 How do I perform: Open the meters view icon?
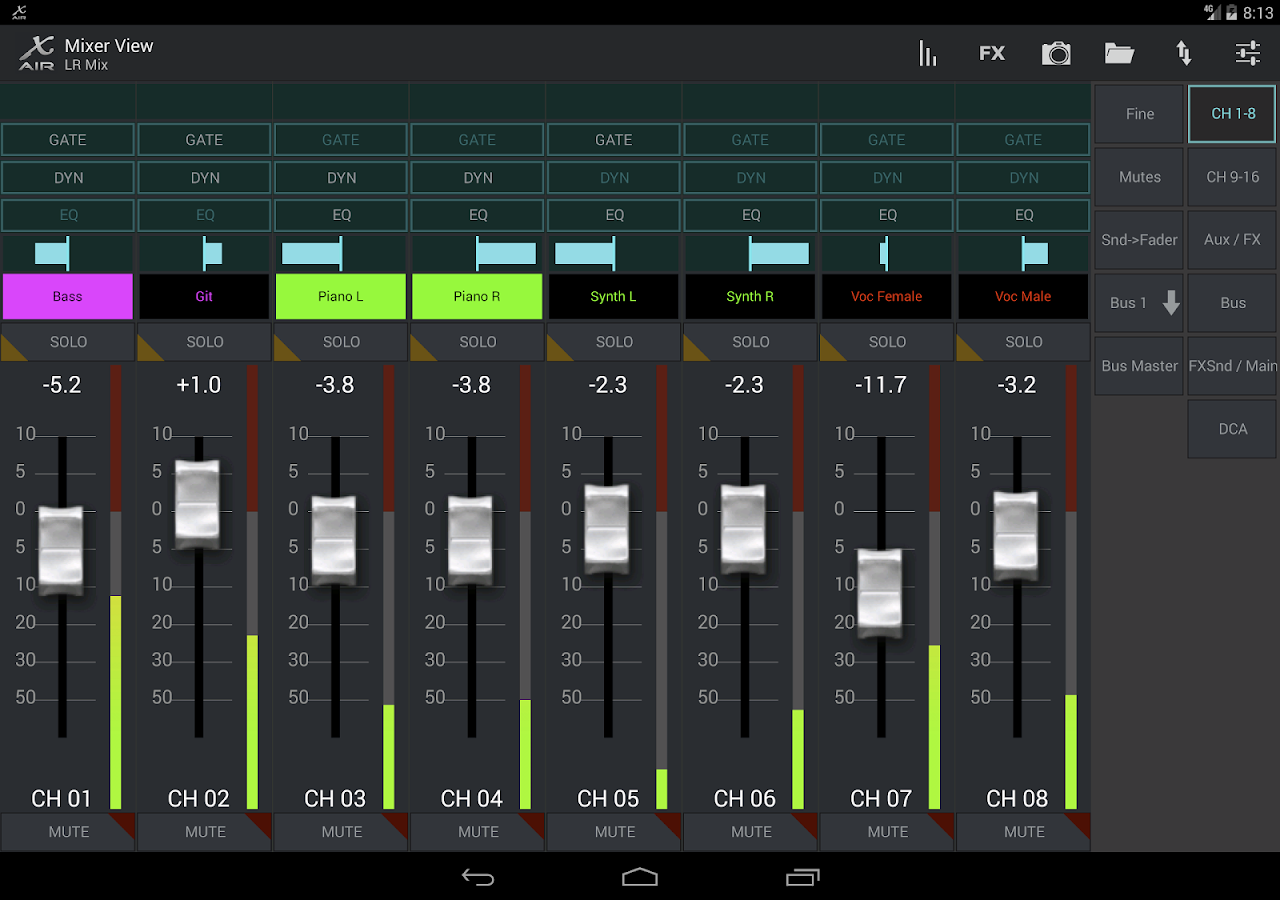(928, 53)
